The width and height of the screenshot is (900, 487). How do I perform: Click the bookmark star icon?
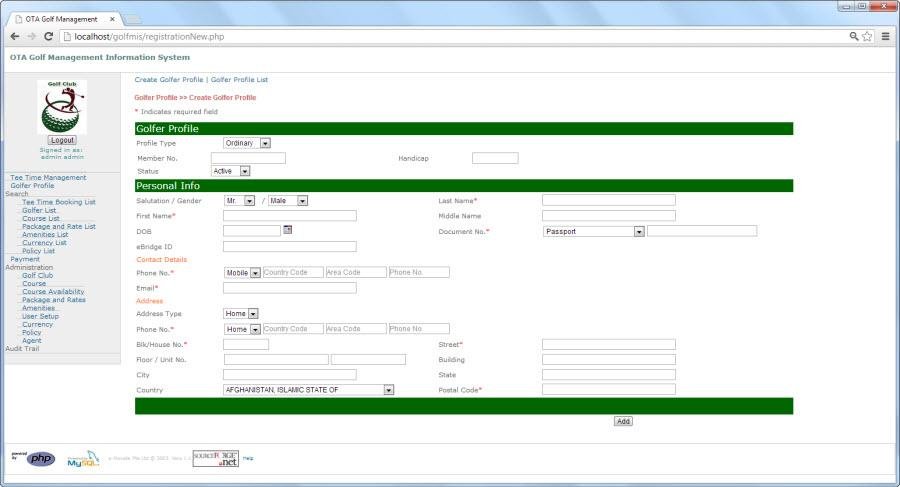[867, 36]
